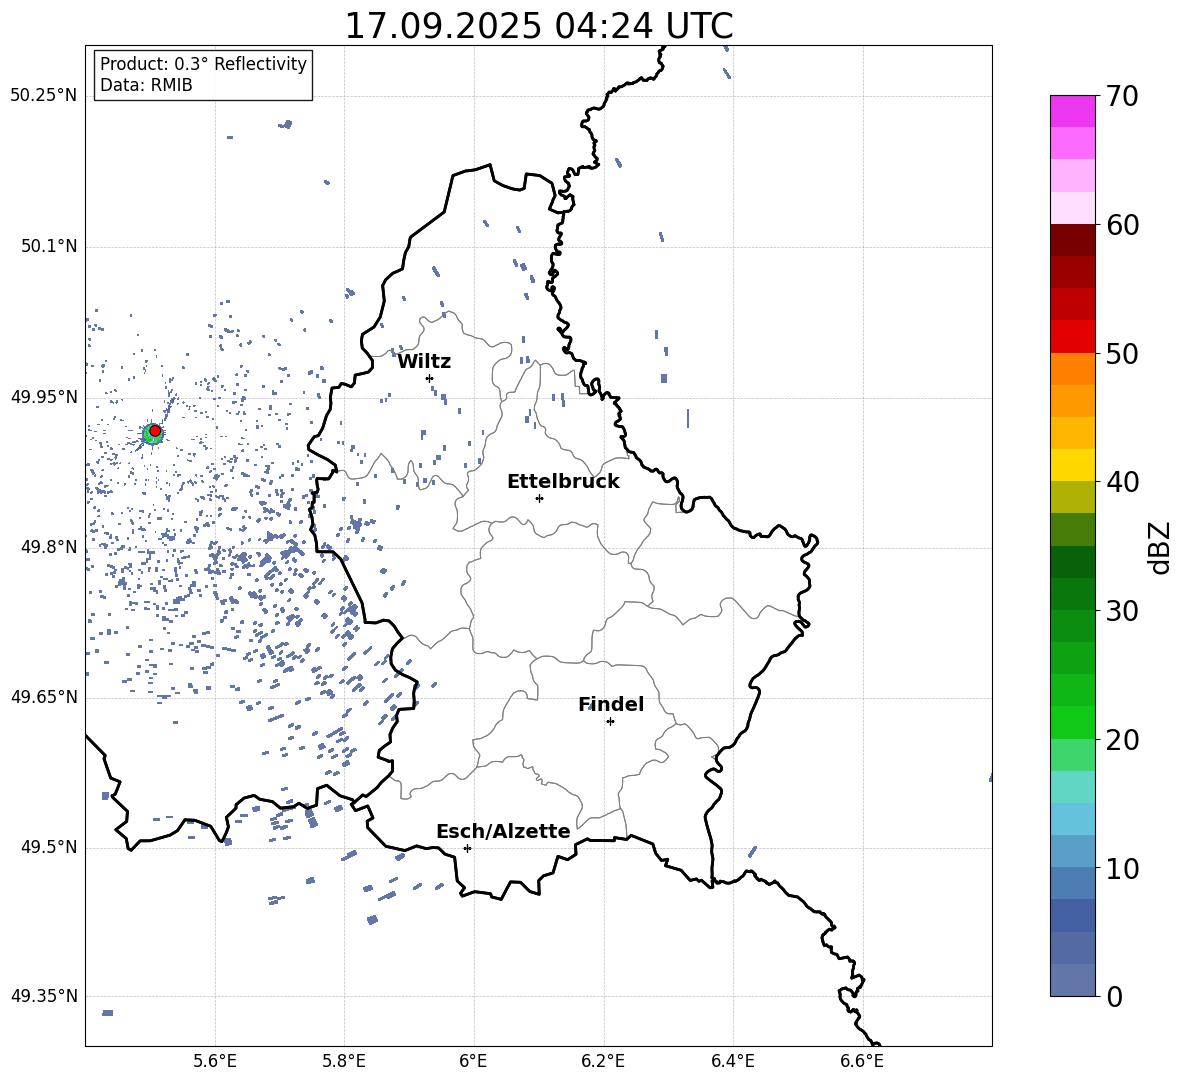Click the dark maroon segment below 60
The height and width of the screenshot is (1081, 1184).
click(x=1073, y=240)
